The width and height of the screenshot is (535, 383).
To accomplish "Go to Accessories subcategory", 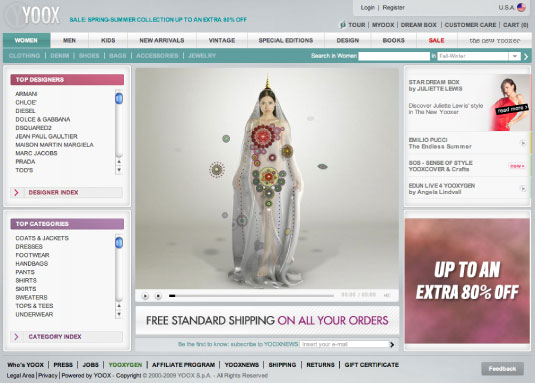I will tap(157, 56).
